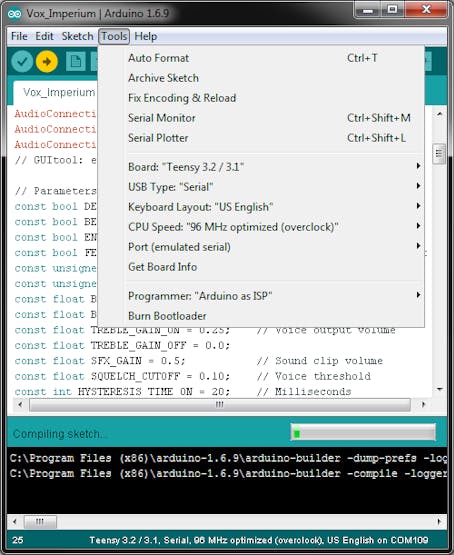This screenshot has width=454, height=555.
Task: Click editor vertical scrollbar thumb
Action: click(x=439, y=154)
